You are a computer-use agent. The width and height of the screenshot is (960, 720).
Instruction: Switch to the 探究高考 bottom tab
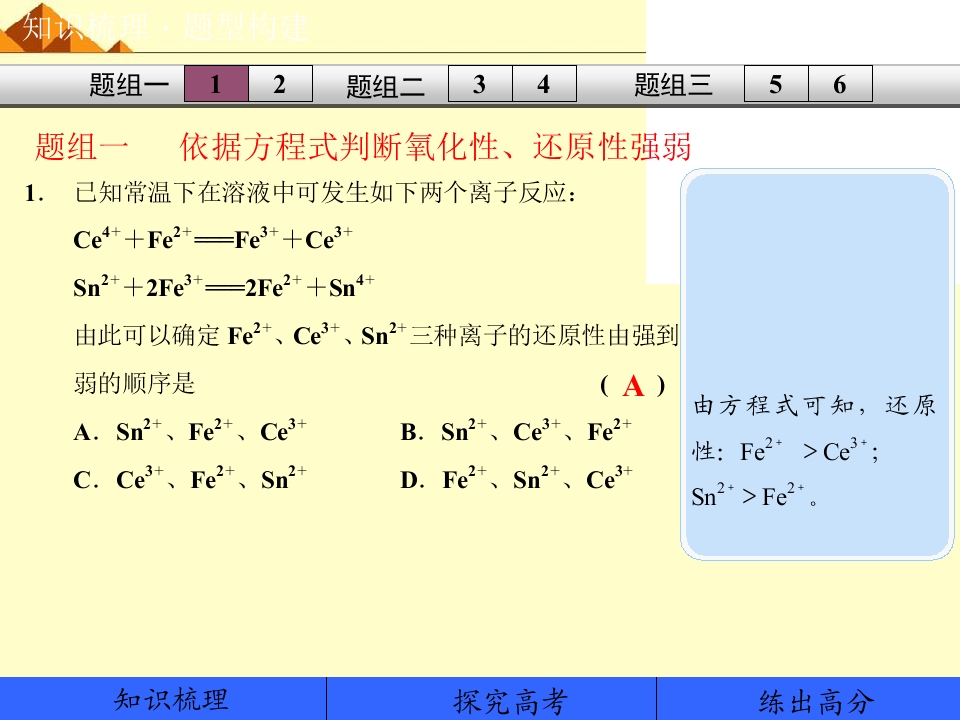click(x=491, y=699)
